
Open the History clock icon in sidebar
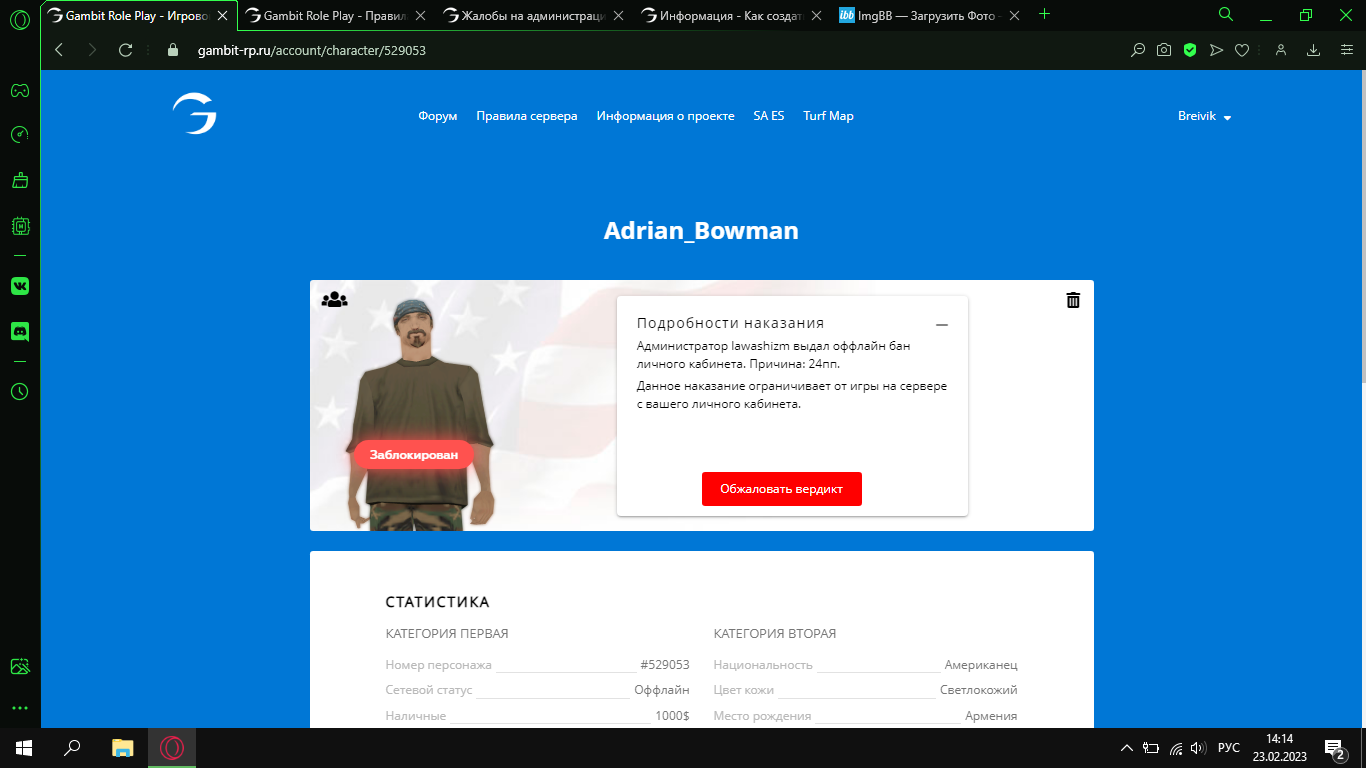coord(19,392)
